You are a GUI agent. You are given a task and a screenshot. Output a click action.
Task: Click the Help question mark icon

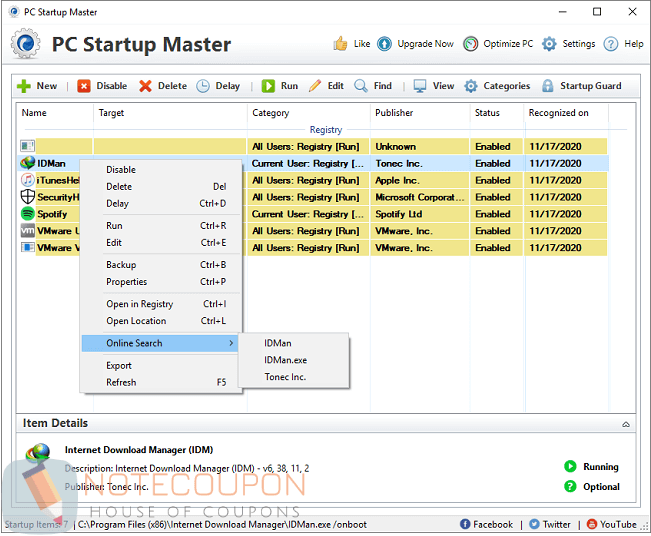pyautogui.click(x=611, y=44)
